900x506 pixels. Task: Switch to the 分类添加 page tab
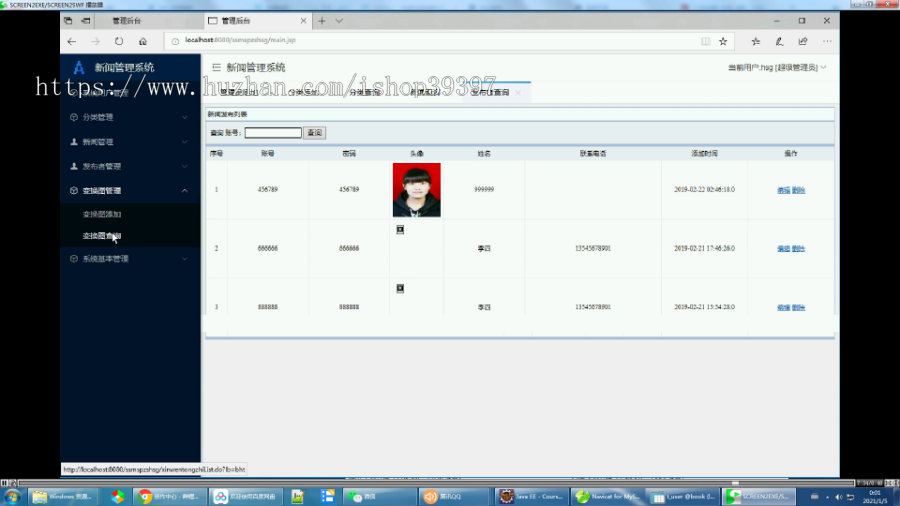[x=303, y=92]
